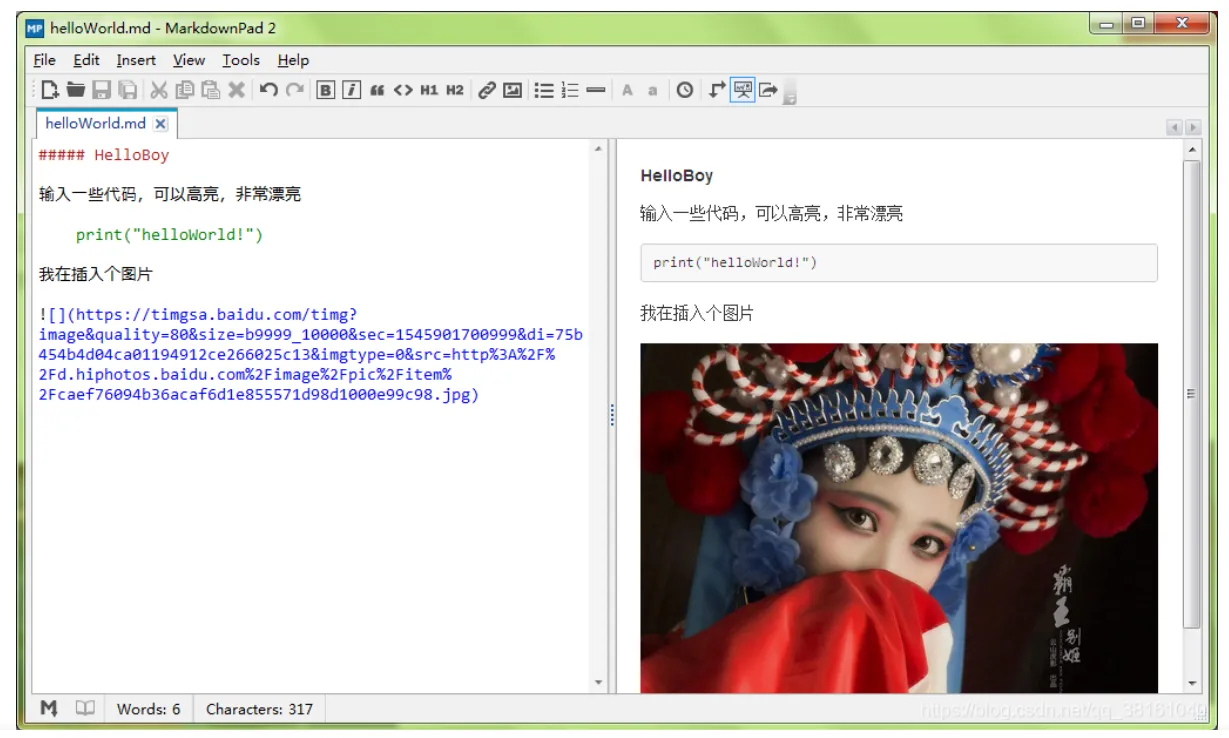The width and height of the screenshot is (1229, 738).
Task: Create an ordered numbered list
Action: [570, 90]
